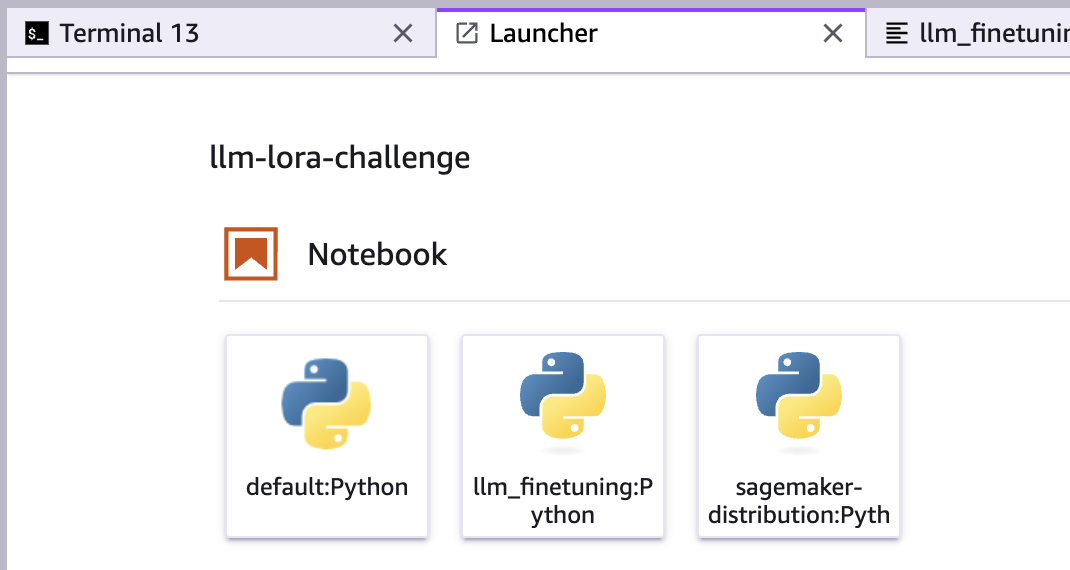Click the orange Notebook section icon

point(251,254)
